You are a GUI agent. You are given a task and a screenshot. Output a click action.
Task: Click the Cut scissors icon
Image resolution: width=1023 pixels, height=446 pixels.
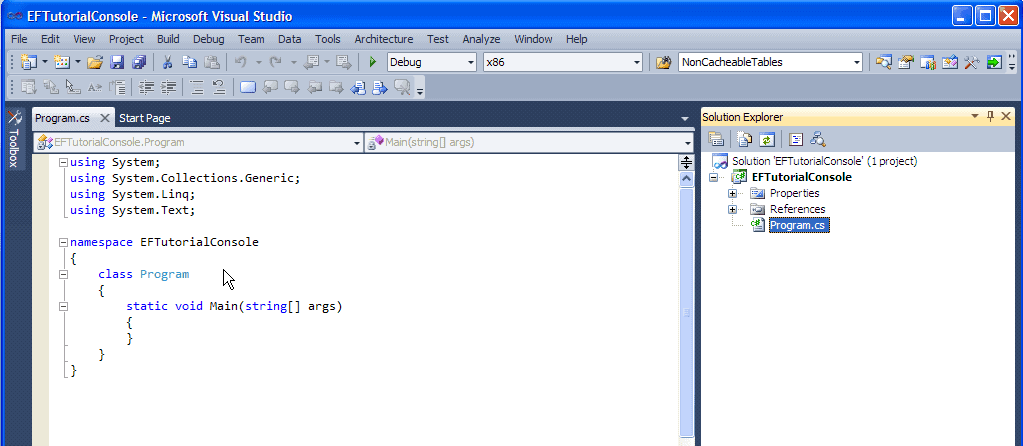[x=167, y=62]
